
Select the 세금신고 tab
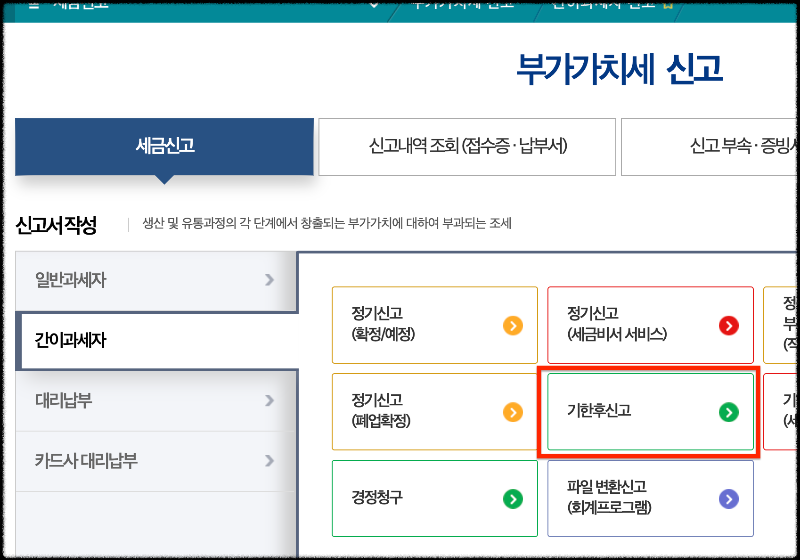pyautogui.click(x=164, y=147)
